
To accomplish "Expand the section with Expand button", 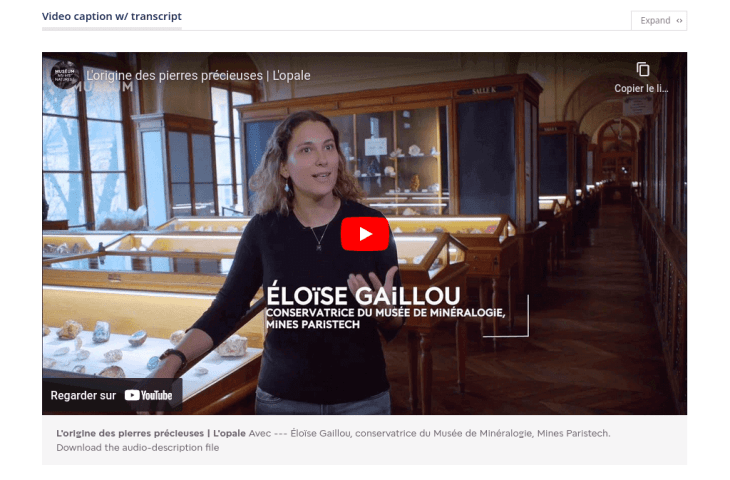I will tap(659, 20).
